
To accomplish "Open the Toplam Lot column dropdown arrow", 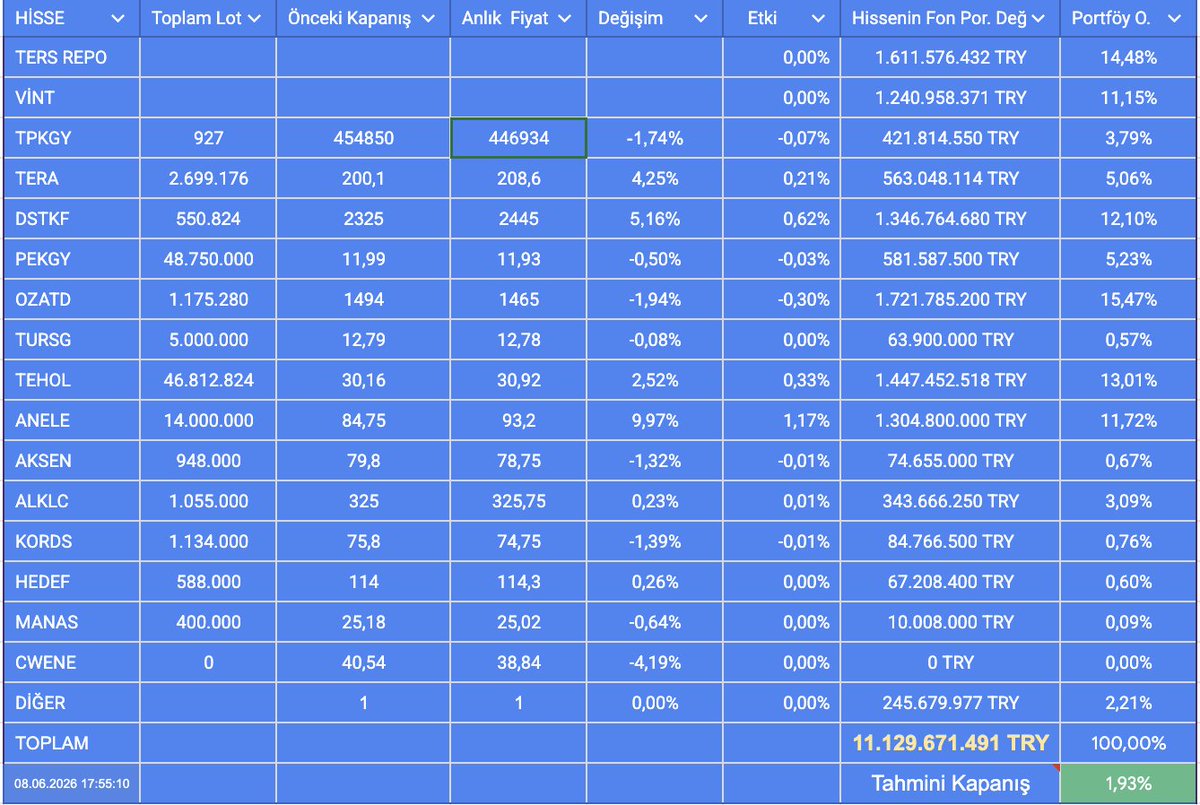I will (254, 19).
